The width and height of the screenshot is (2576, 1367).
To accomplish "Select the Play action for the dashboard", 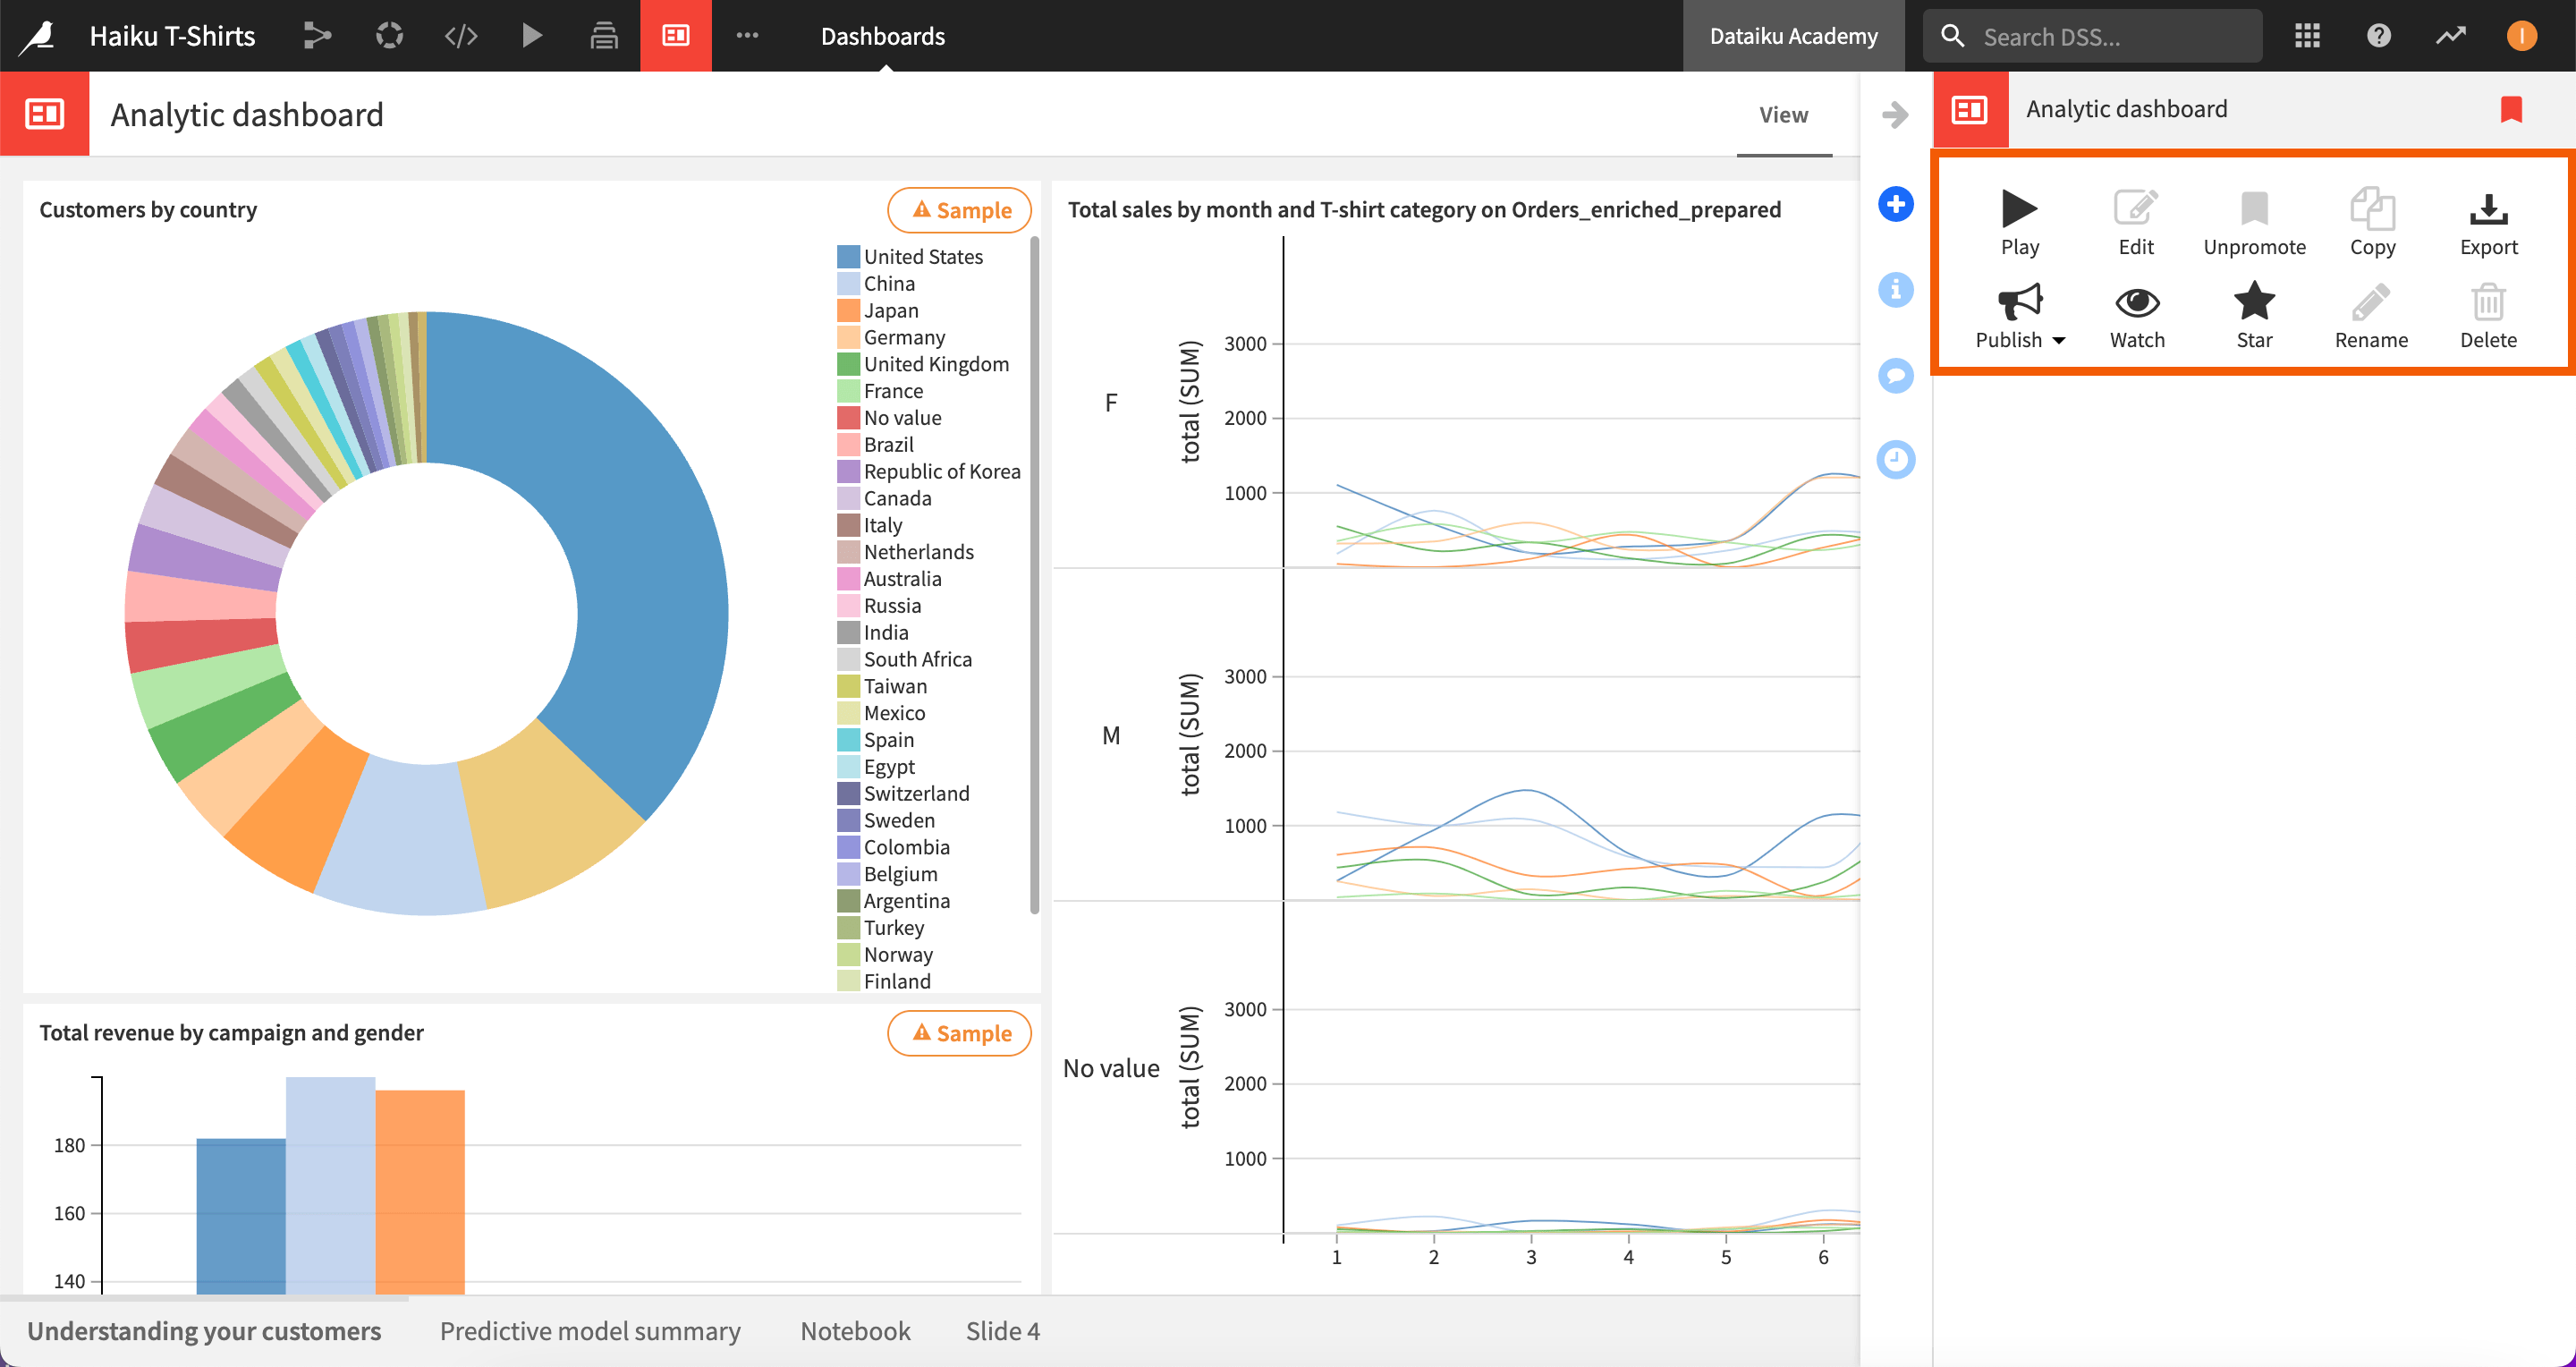I will [x=2019, y=222].
